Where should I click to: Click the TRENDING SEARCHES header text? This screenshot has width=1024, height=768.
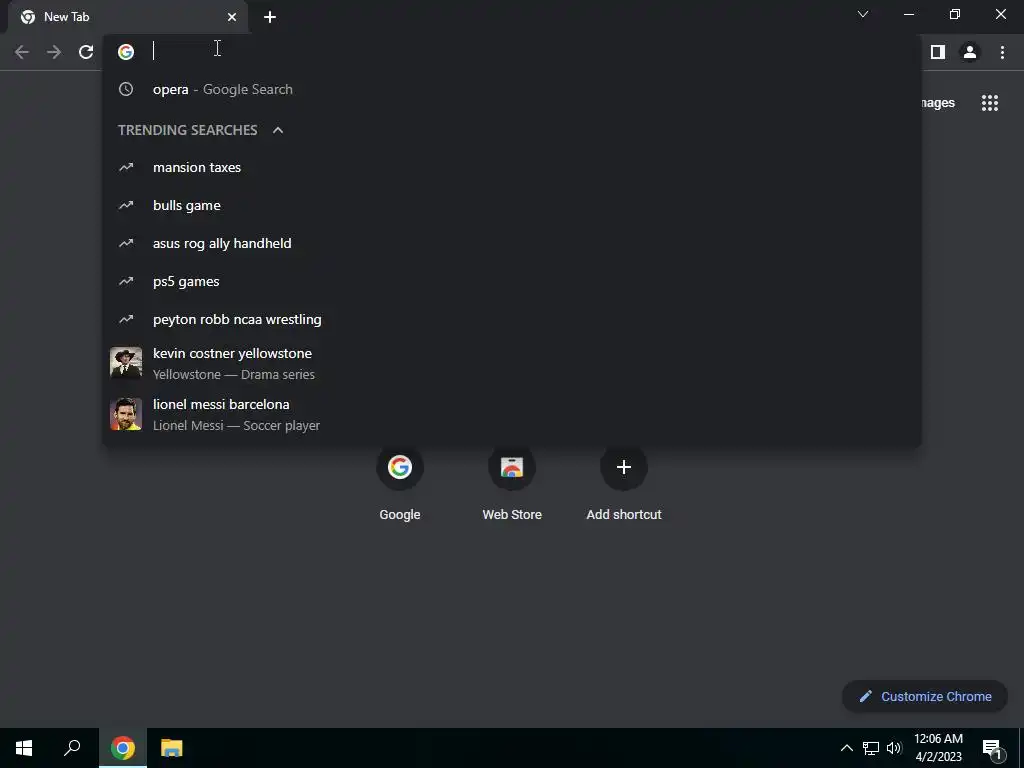(188, 130)
